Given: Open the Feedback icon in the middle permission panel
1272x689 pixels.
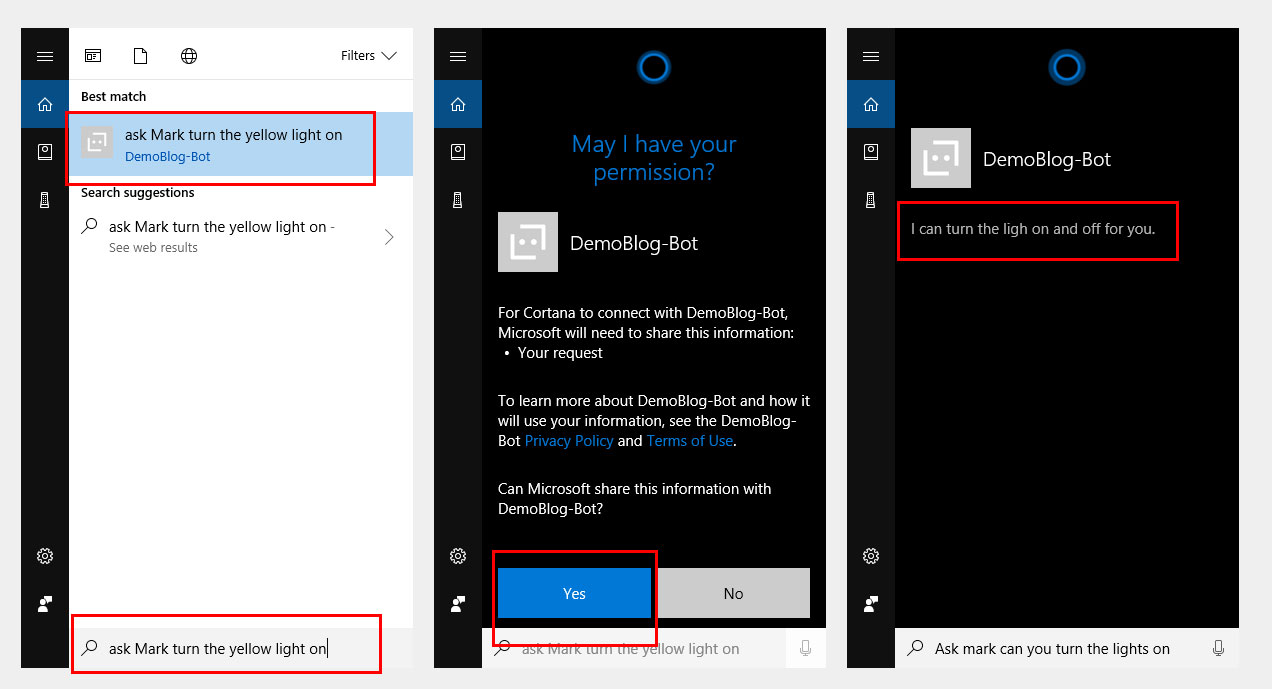Looking at the screenshot, I should coord(458,604).
